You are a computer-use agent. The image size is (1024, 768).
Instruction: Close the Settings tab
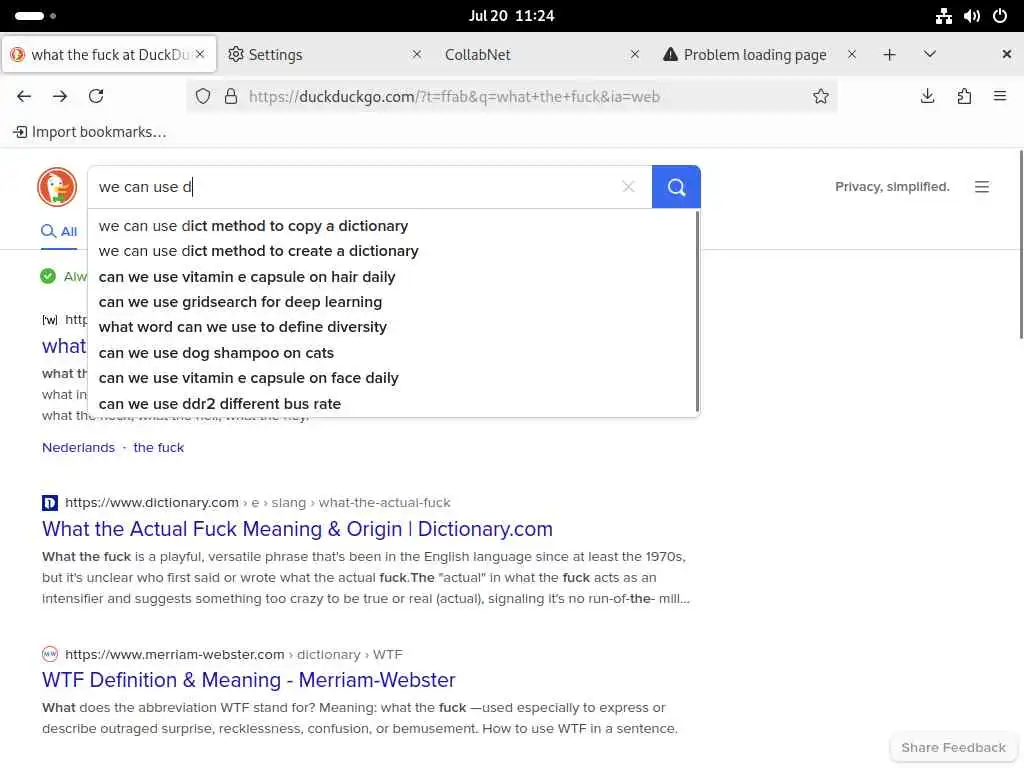tap(417, 55)
